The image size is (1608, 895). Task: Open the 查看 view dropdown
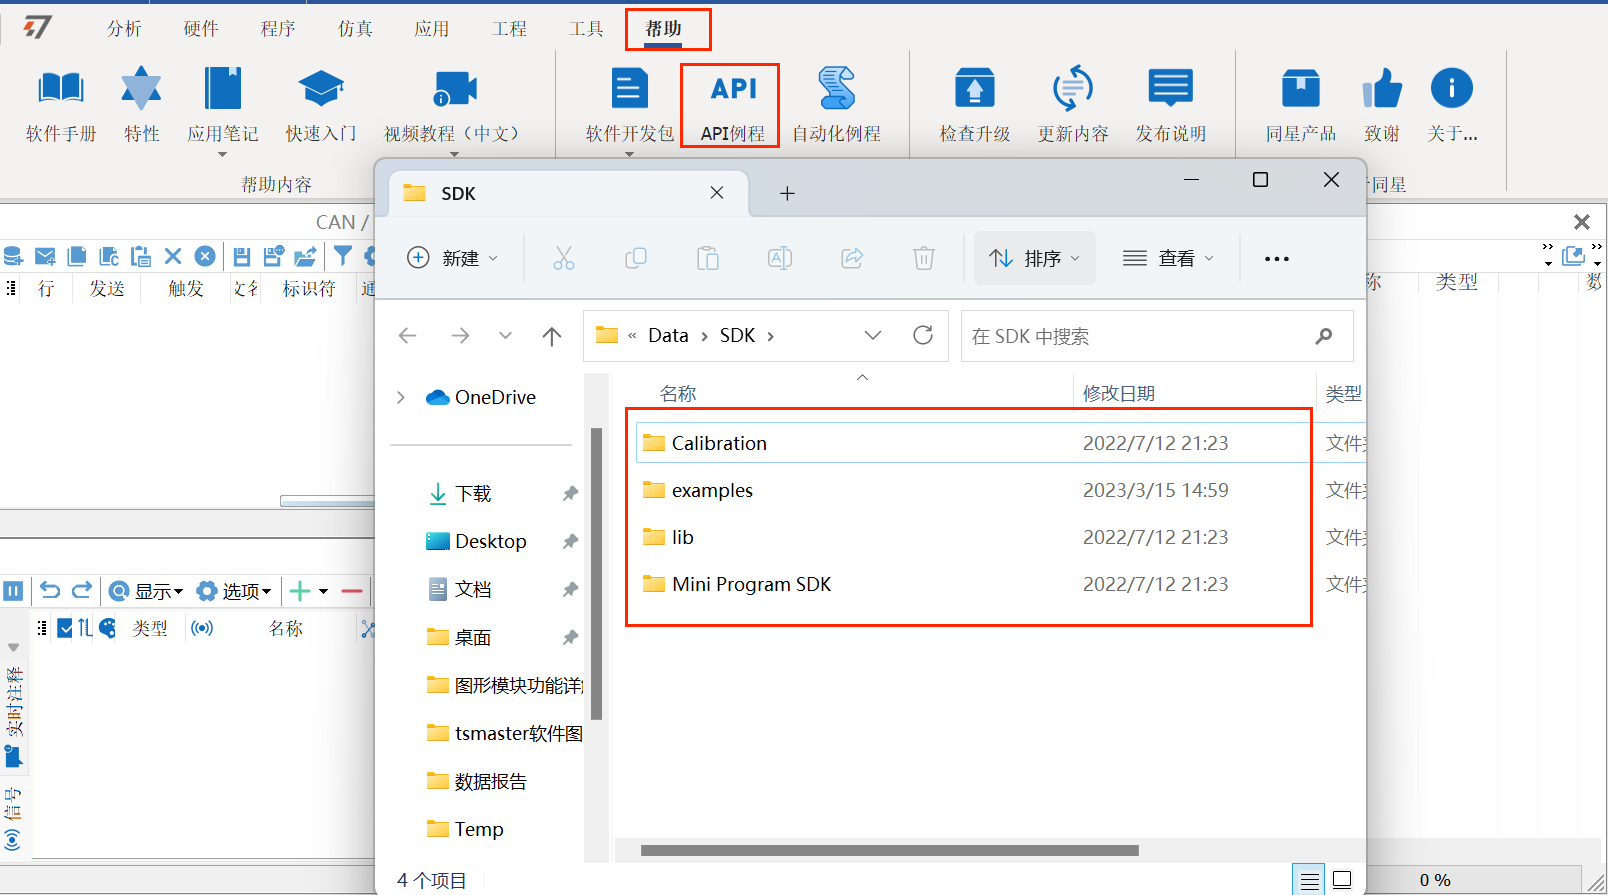1168,259
